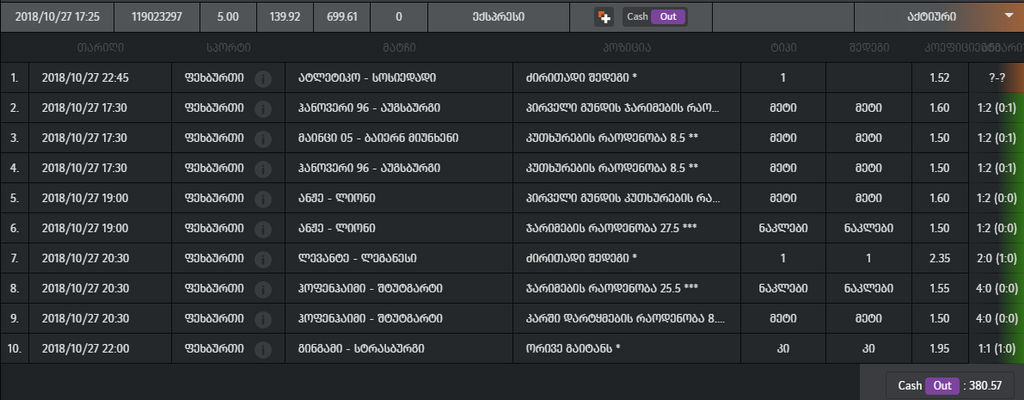Click ატლეტიკო - სოსიედადი match name
The height and width of the screenshot is (400, 1024).
(366, 78)
